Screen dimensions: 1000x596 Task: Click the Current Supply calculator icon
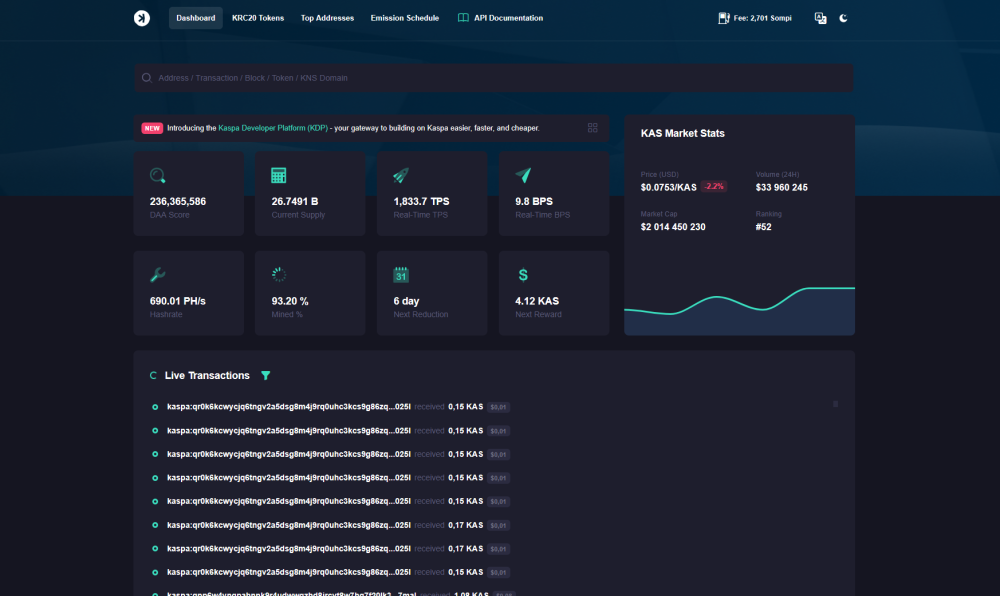point(279,175)
